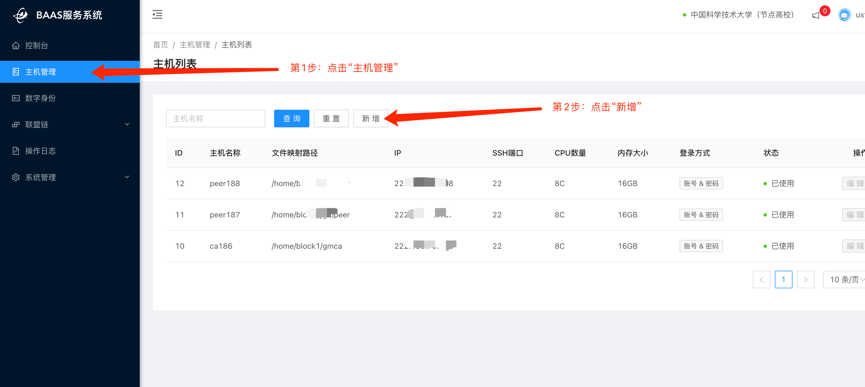The width and height of the screenshot is (865, 387).
Task: Click 账号 & 密码 tag in ca186 row
Action: 701,246
